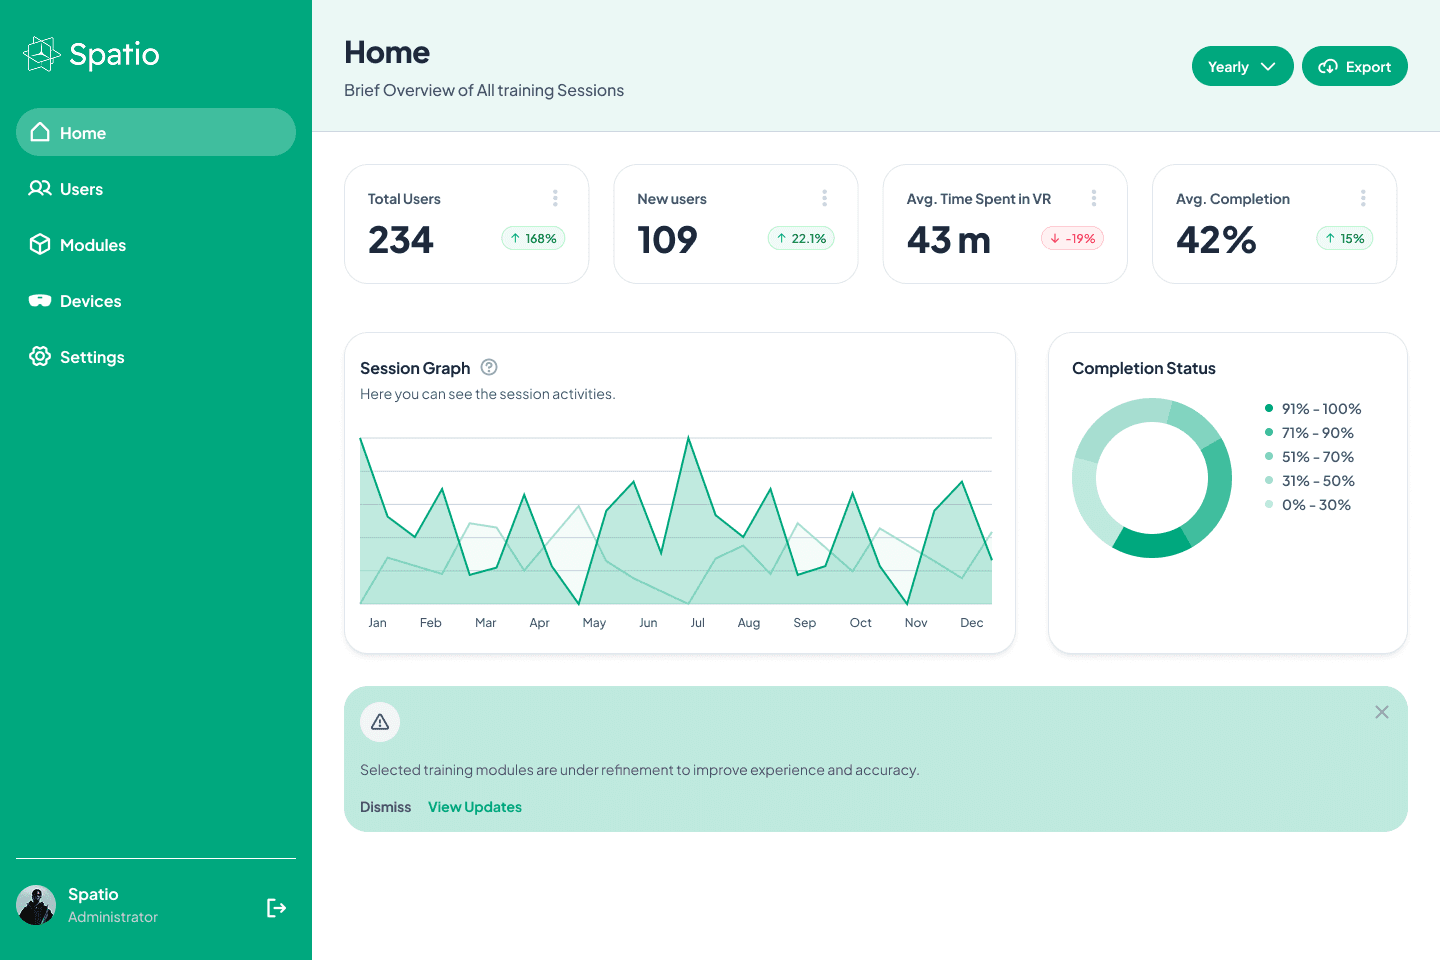Select Home in the sidebar
The height and width of the screenshot is (960, 1440).
coord(83,132)
